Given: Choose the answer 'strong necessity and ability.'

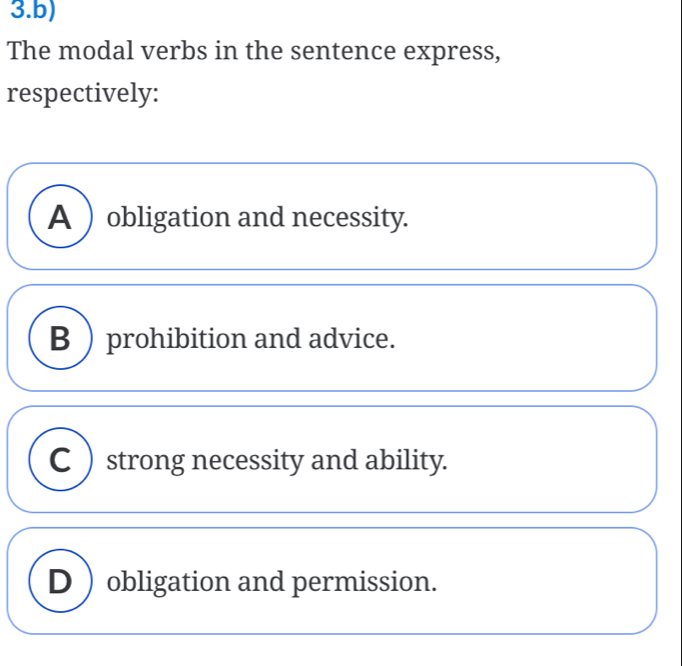Looking at the screenshot, I should pos(277,461).
